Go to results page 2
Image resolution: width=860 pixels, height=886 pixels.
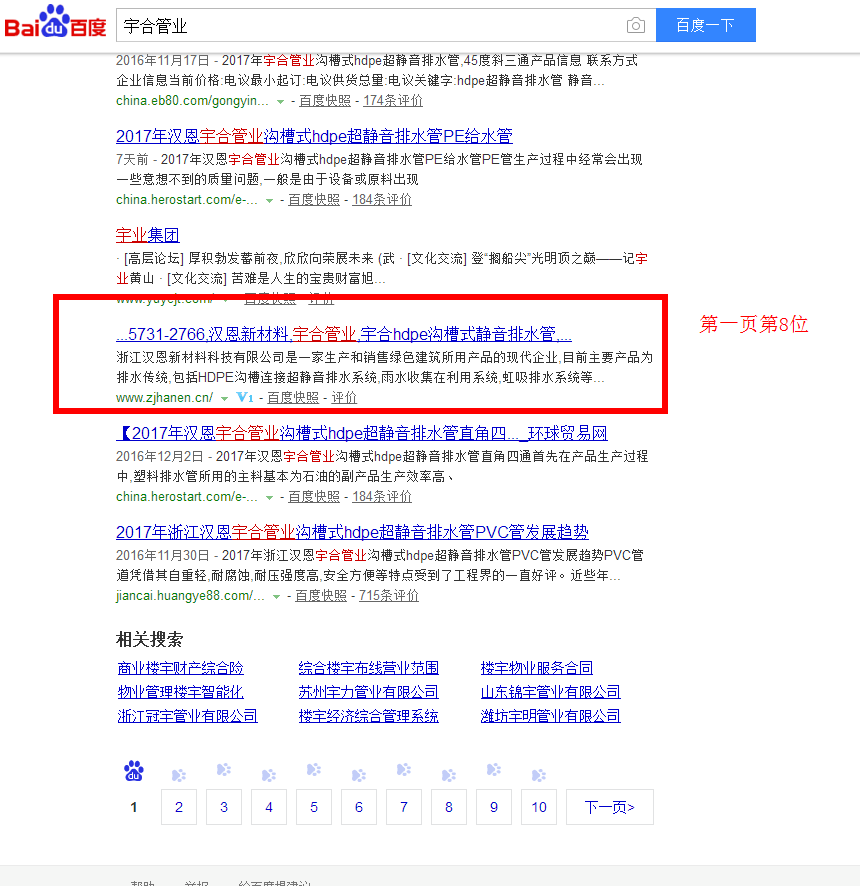[x=179, y=807]
